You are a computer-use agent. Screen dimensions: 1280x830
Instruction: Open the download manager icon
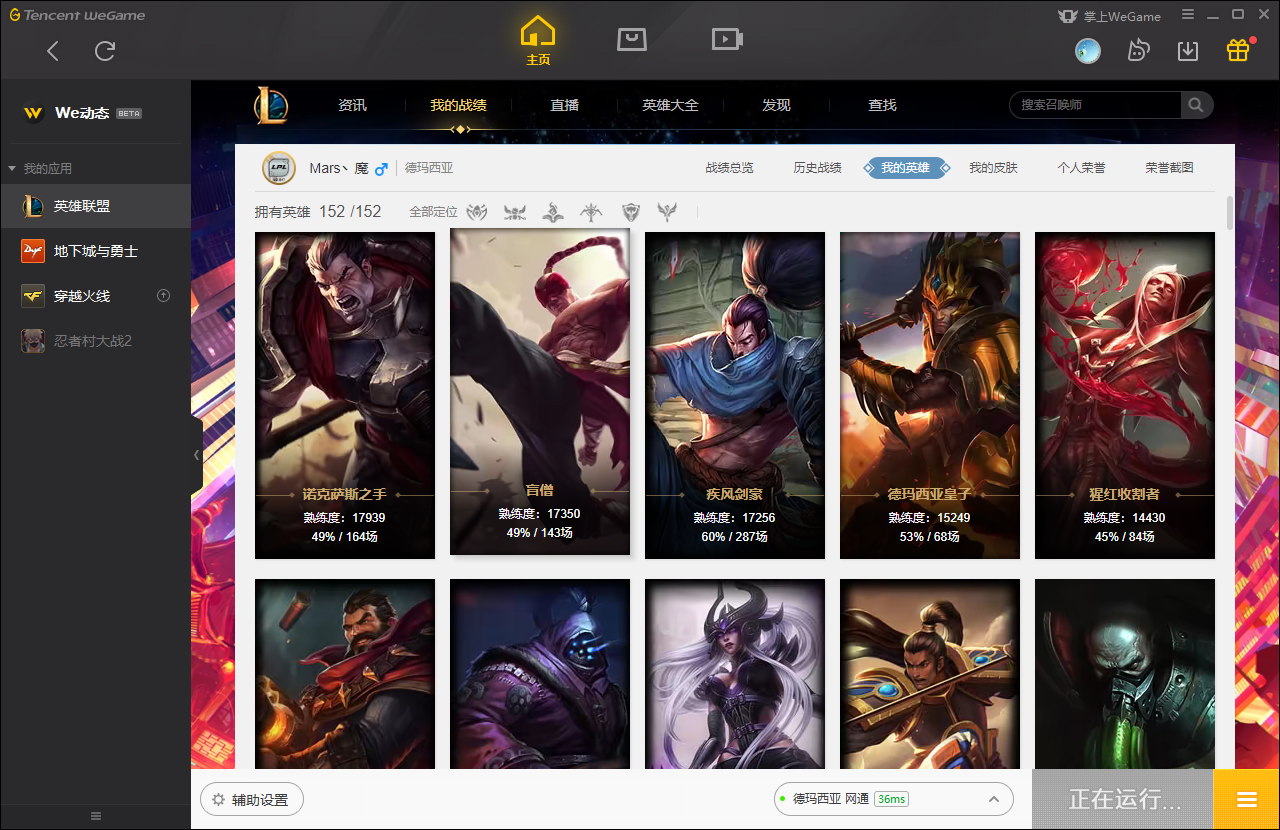coord(1188,50)
